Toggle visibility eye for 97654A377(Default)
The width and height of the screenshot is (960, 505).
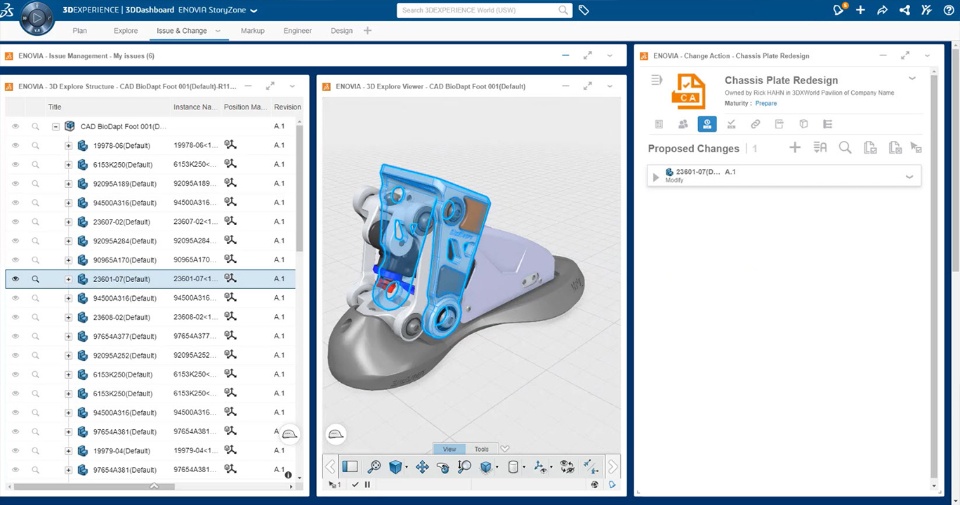(15, 336)
